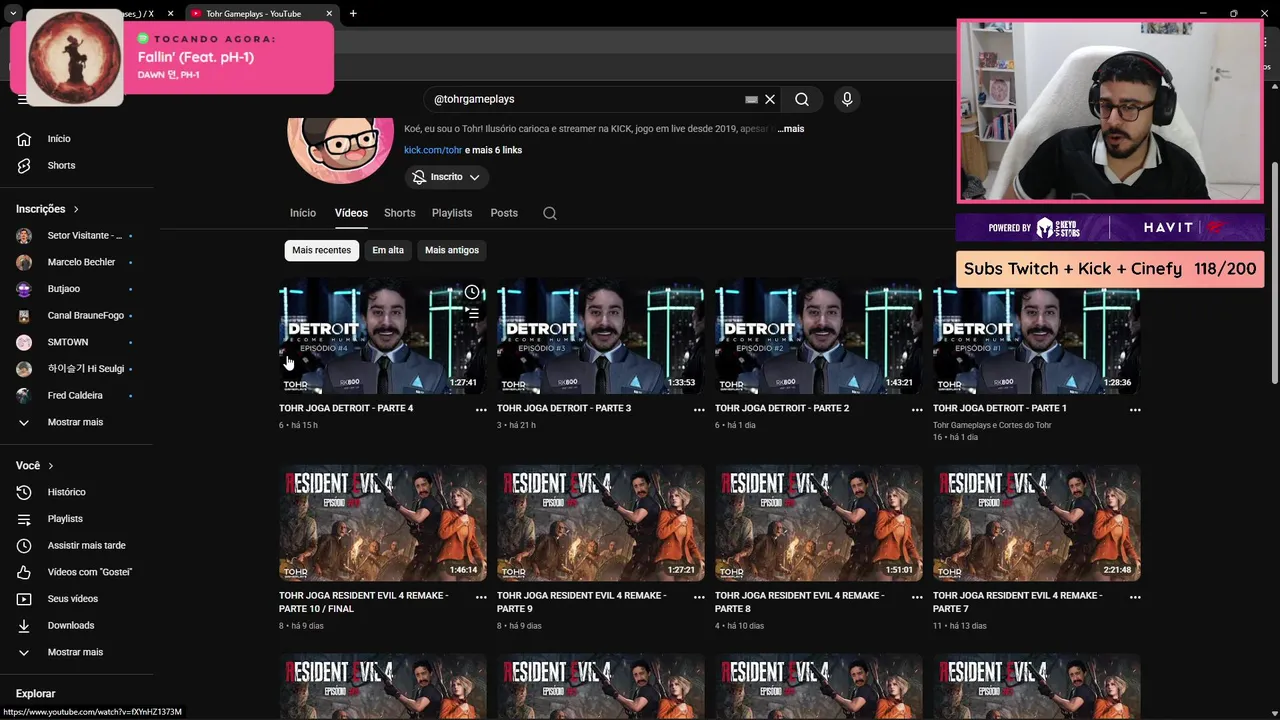
Task: Open the kick.com/tohr link
Action: (x=433, y=150)
